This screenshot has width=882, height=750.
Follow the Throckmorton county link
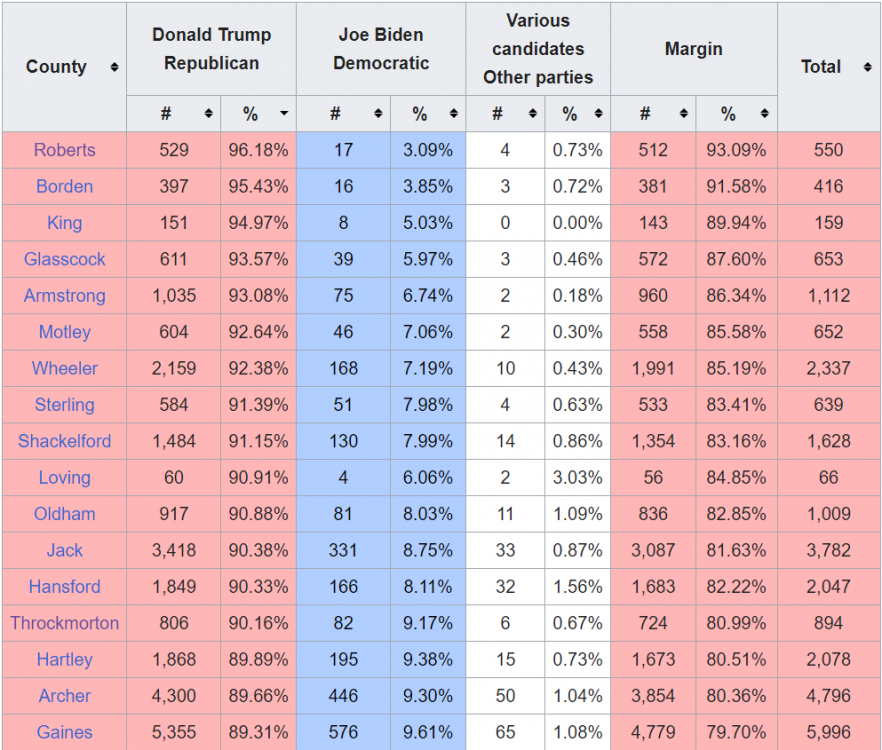(64, 623)
